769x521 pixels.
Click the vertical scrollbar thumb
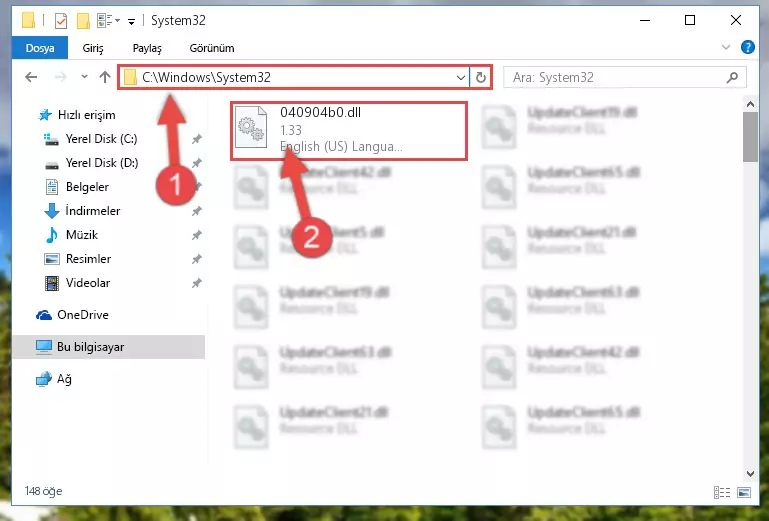pyautogui.click(x=750, y=137)
